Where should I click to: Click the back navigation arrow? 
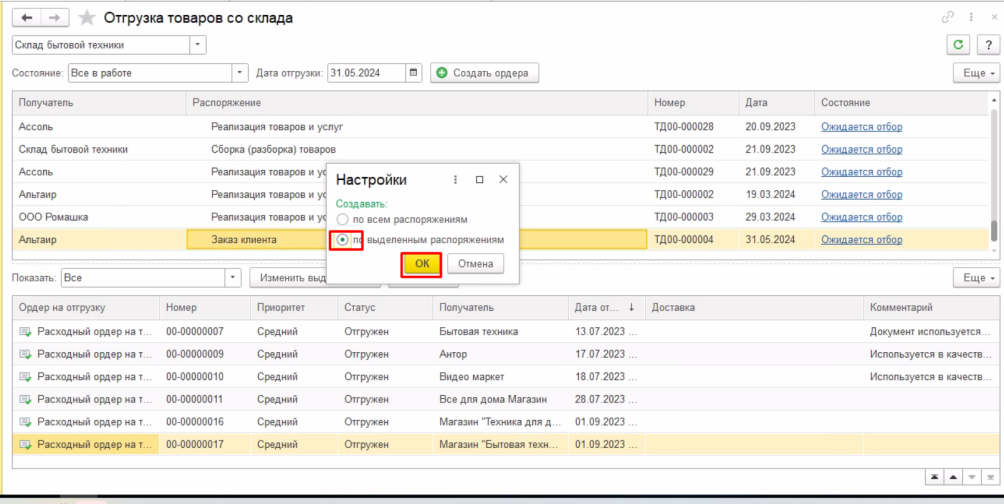pos(26,18)
